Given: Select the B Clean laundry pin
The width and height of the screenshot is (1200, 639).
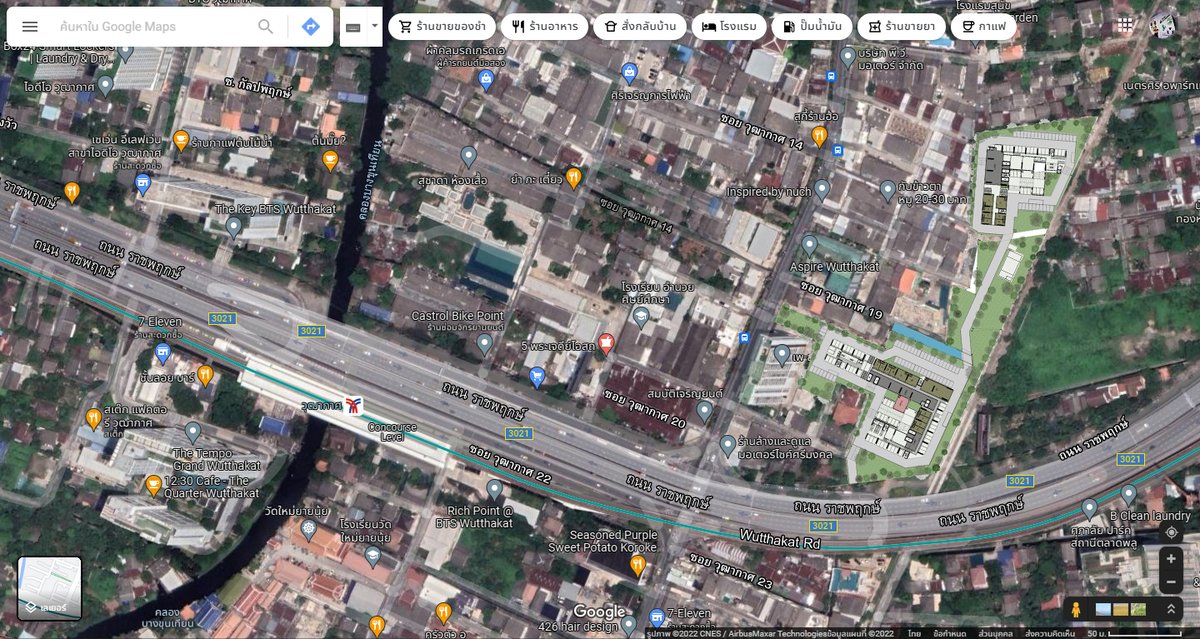Looking at the screenshot, I should pos(1129,494).
